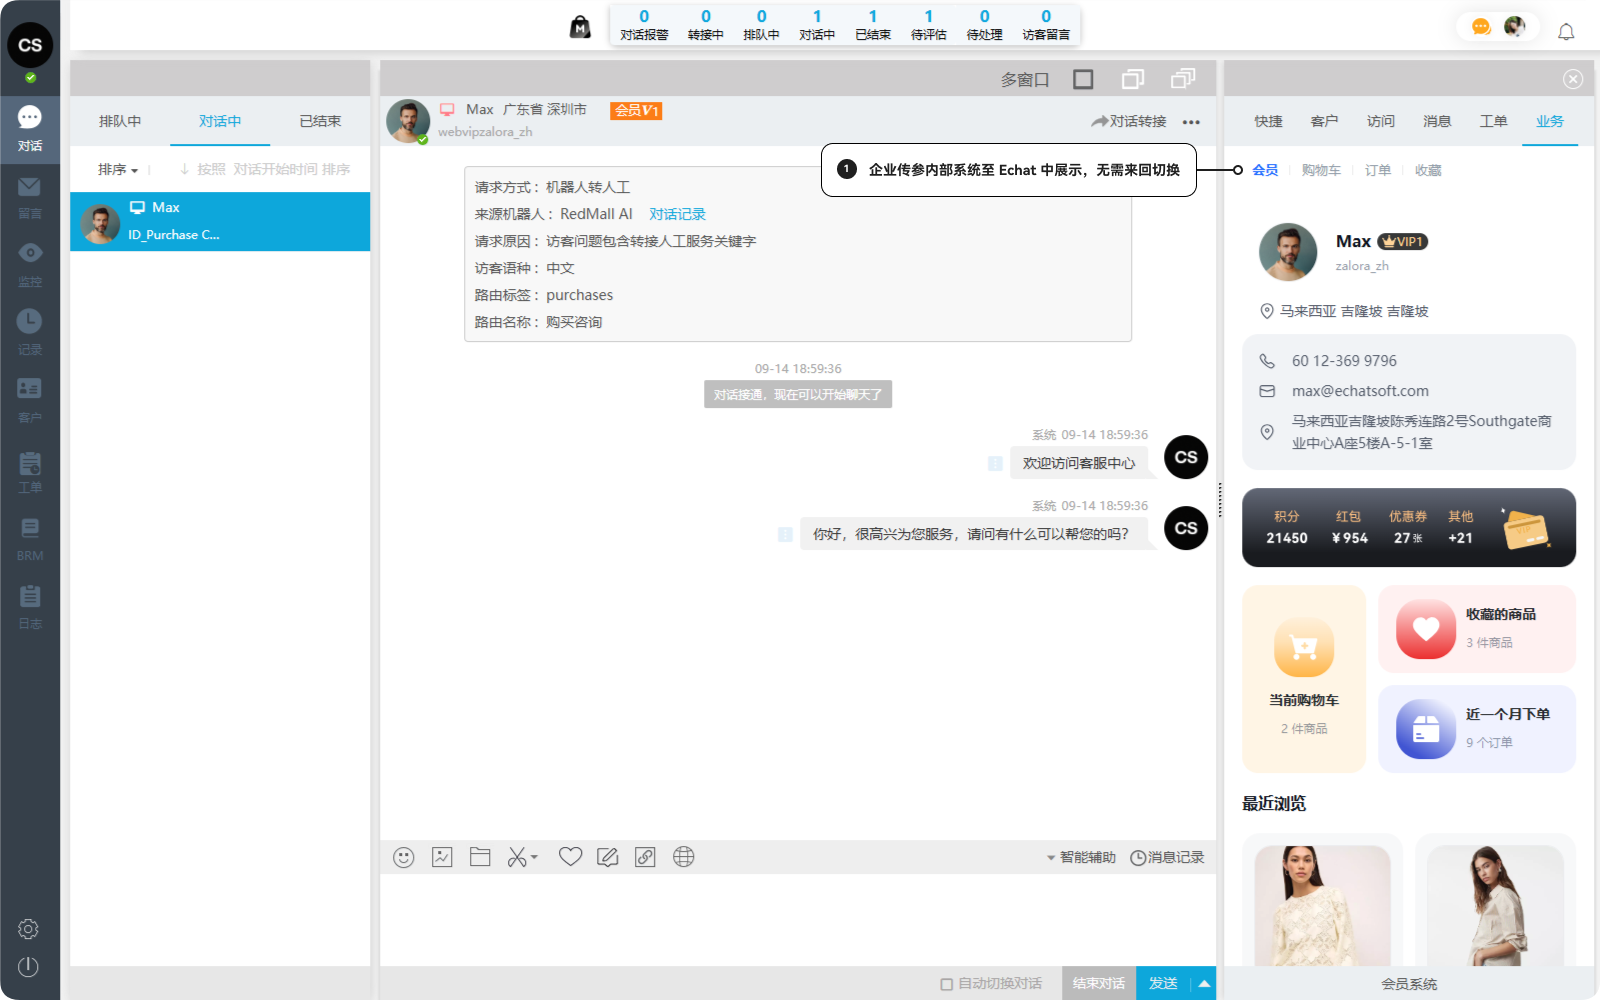Open the scissors screenshot tool
Image resolution: width=1600 pixels, height=1000 pixels.
click(x=517, y=857)
